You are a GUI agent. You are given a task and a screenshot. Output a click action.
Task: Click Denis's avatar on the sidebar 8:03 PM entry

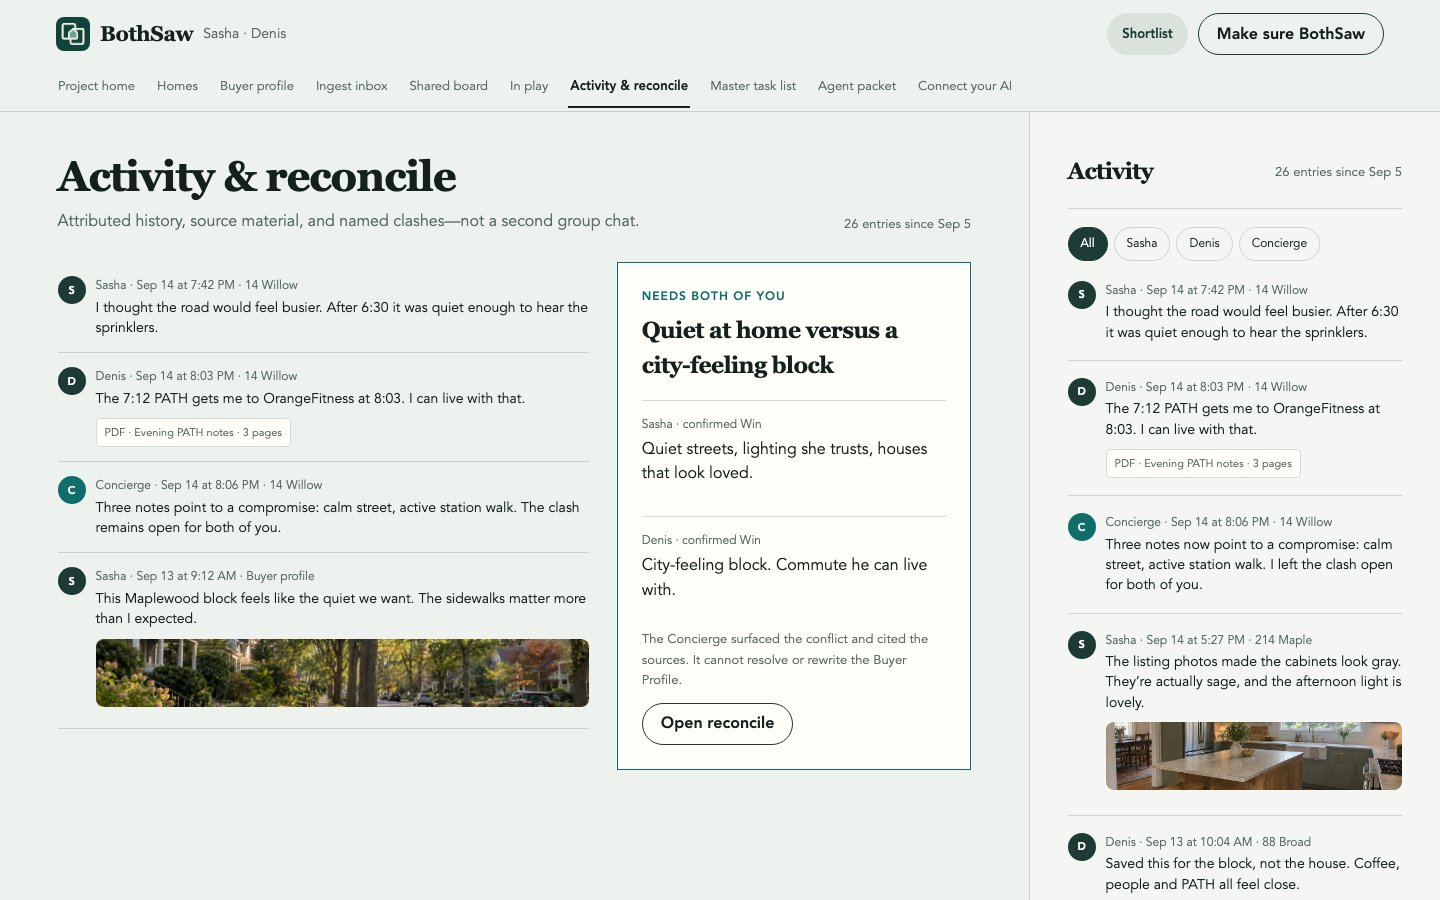tap(1082, 393)
